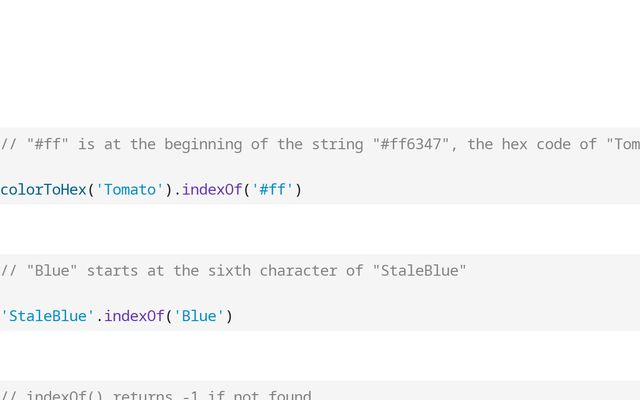Click the closing parenthesis after 'Blue'
Screen dimensions: 640x400
point(229,316)
